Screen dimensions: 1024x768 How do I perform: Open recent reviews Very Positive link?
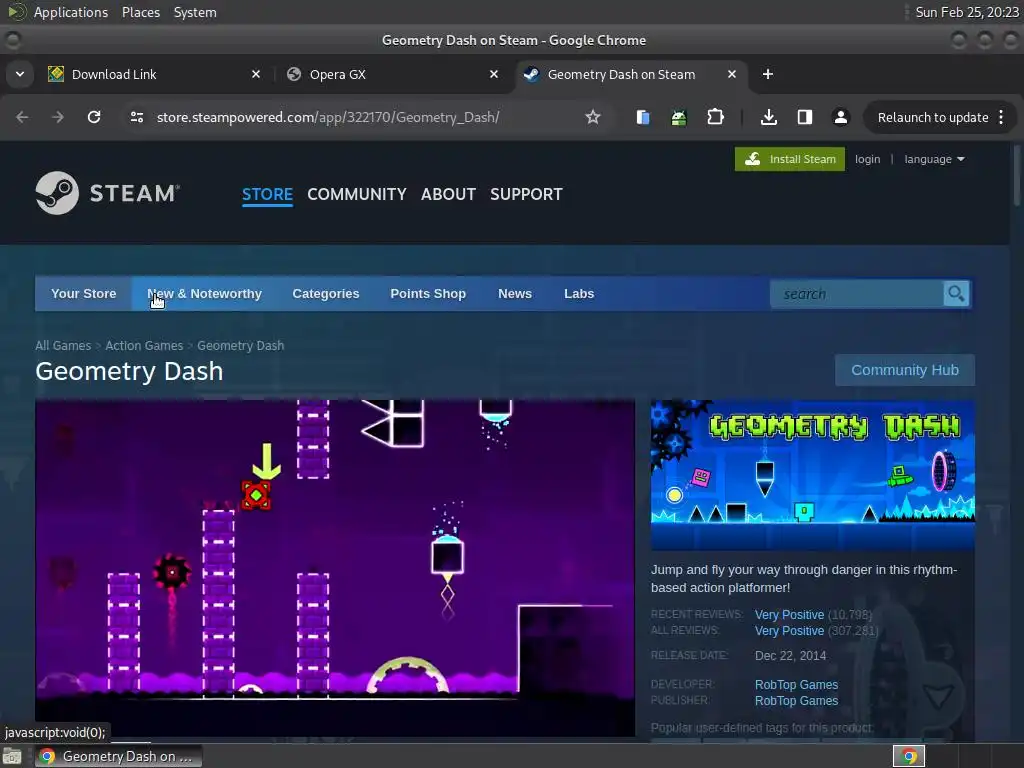coord(789,615)
